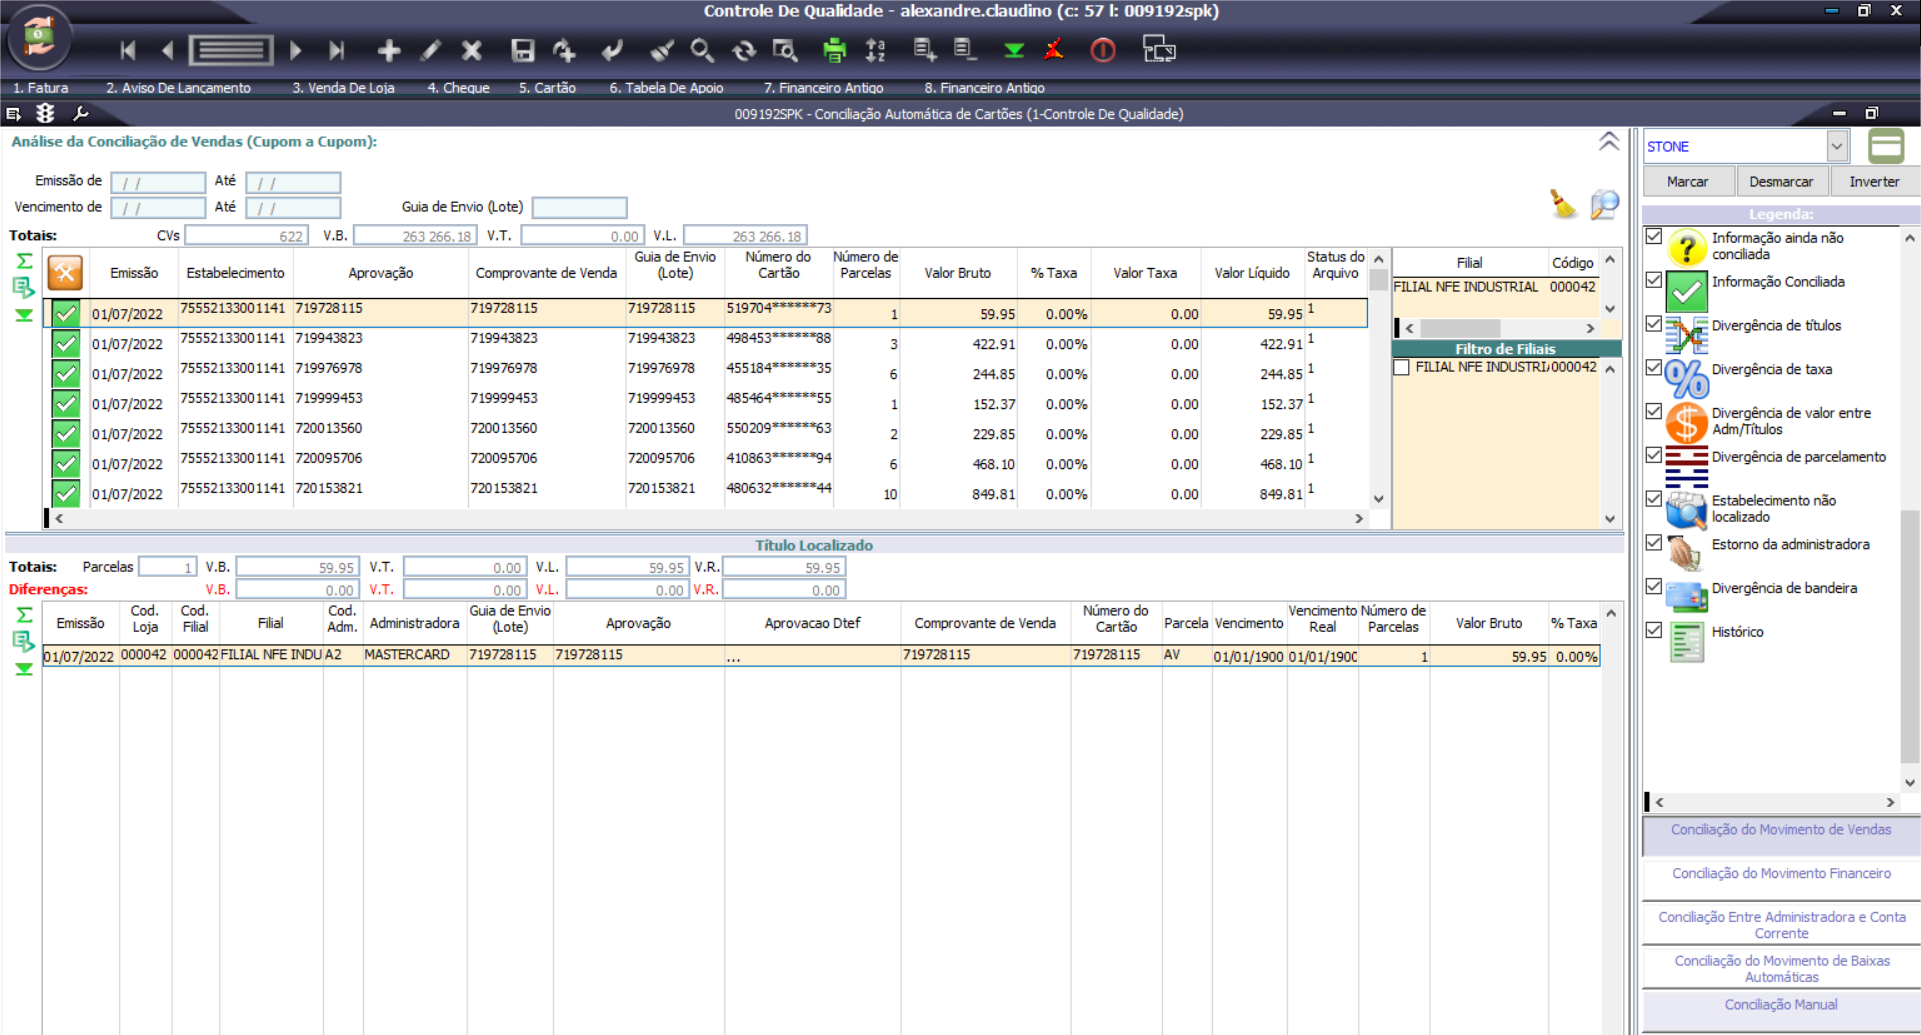Click the Guia de Envio (Lote) field
Image resolution: width=1921 pixels, height=1035 pixels.
click(x=579, y=207)
